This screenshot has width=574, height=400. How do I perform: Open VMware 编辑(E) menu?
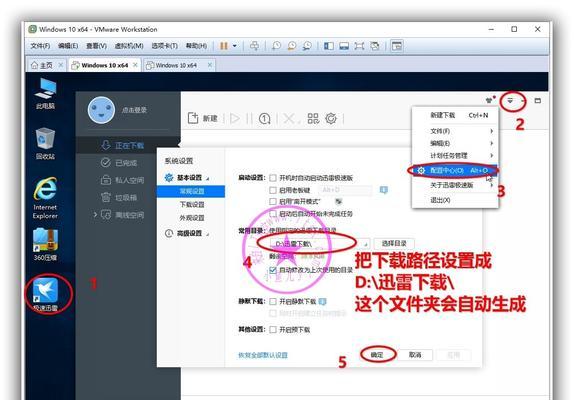tap(68, 46)
